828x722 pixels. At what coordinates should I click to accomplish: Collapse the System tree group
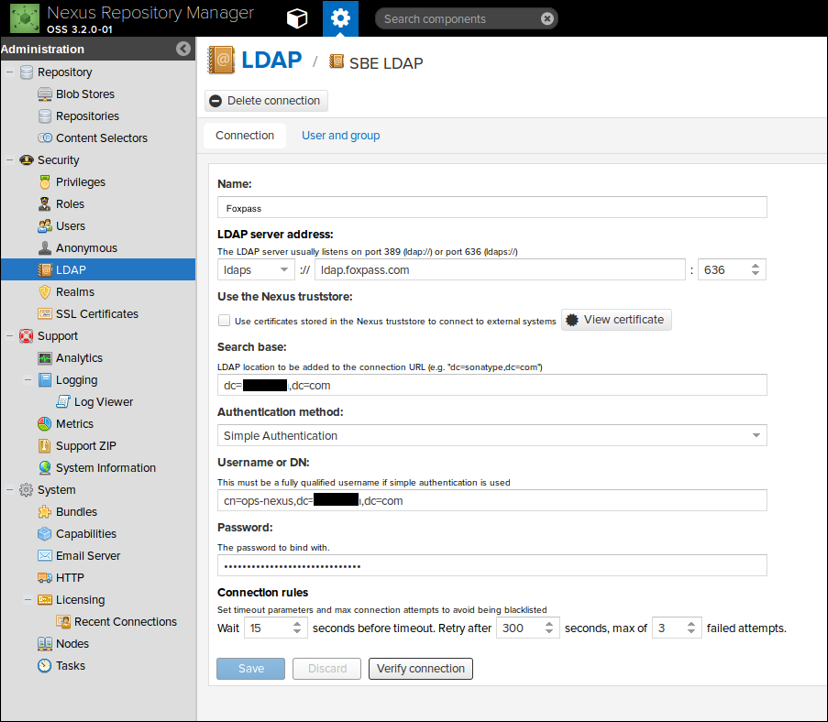pos(10,490)
